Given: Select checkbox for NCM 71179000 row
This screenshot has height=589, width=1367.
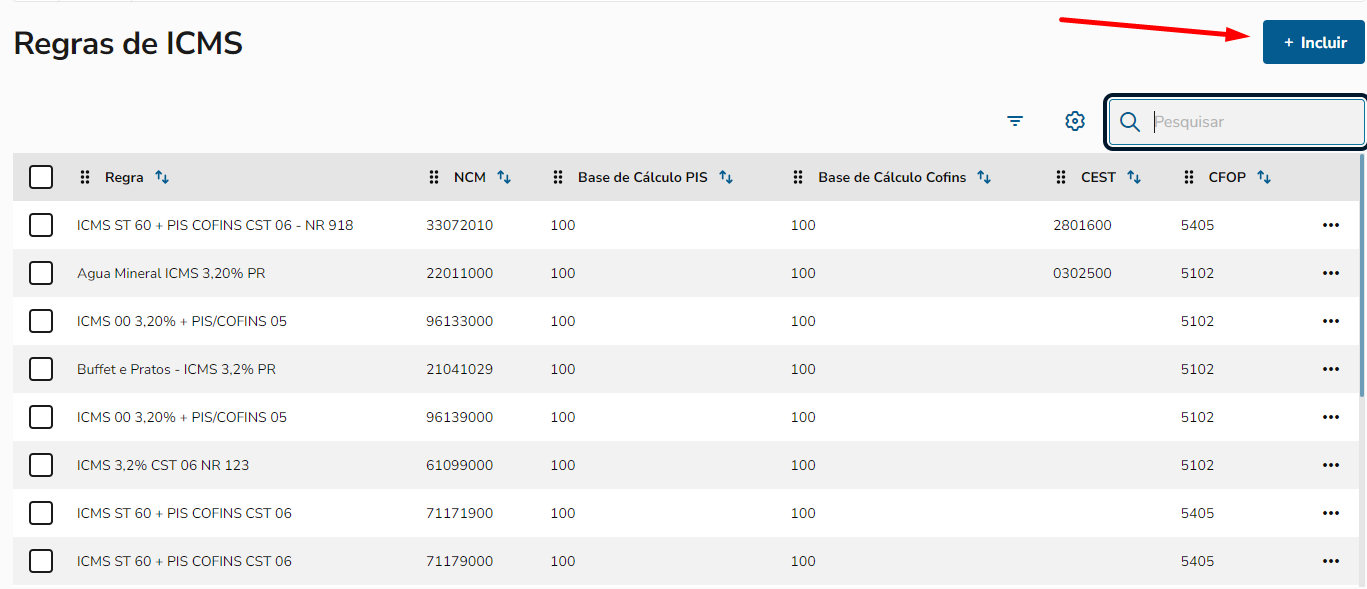Looking at the screenshot, I should click(41, 561).
